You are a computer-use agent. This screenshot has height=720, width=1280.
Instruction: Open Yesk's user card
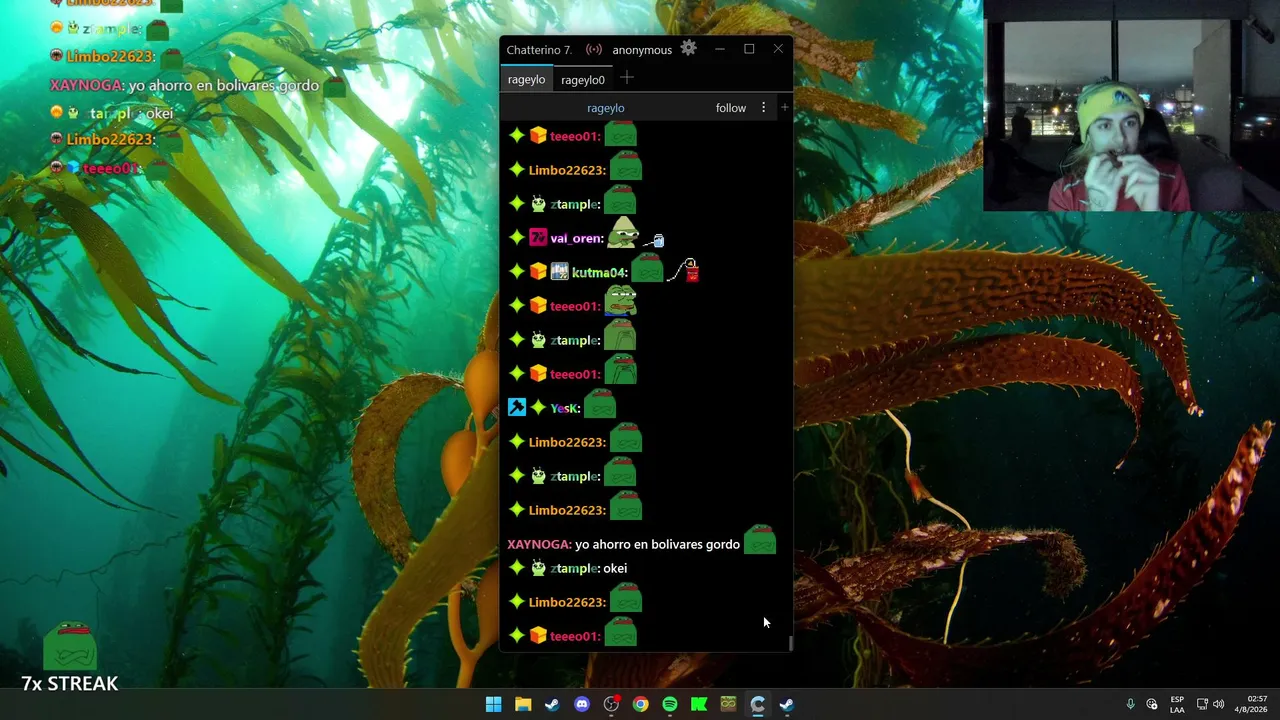pos(564,408)
